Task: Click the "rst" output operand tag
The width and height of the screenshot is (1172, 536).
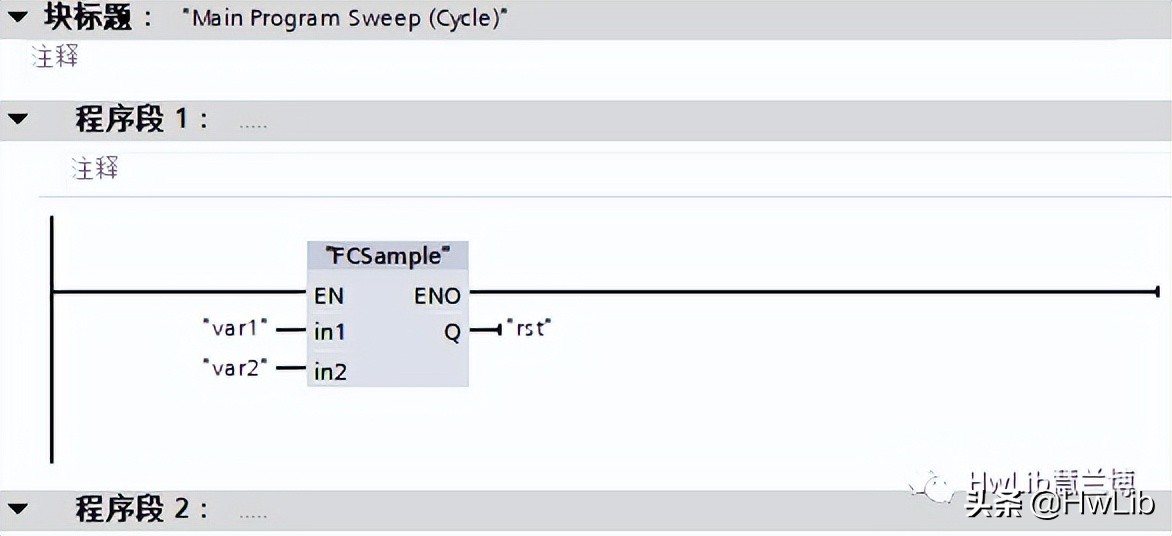Action: click(x=530, y=328)
